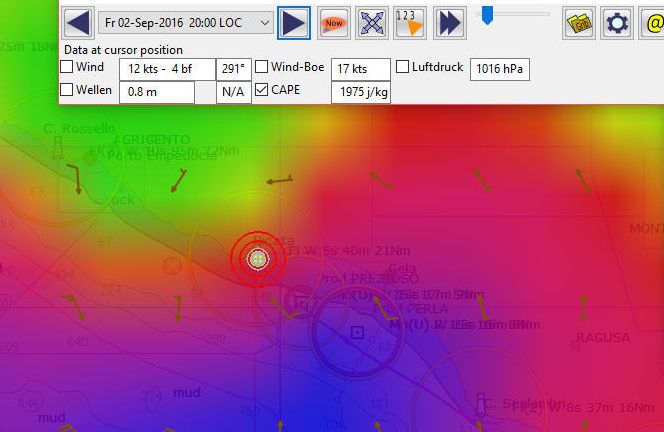Click the wind speed 12 kts field
Viewport: 664px width, 432px height.
tap(167, 68)
